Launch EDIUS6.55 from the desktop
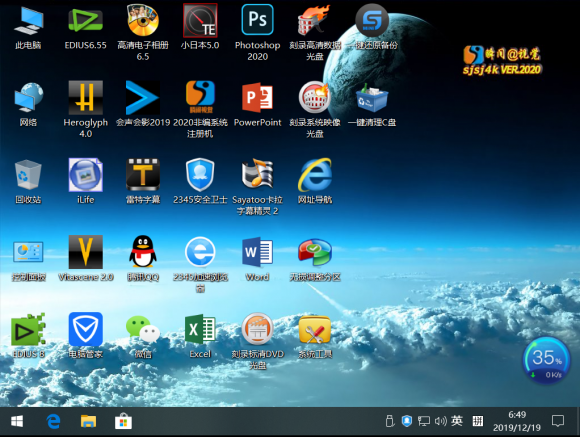Viewport: 580px width, 437px height. pos(85,20)
